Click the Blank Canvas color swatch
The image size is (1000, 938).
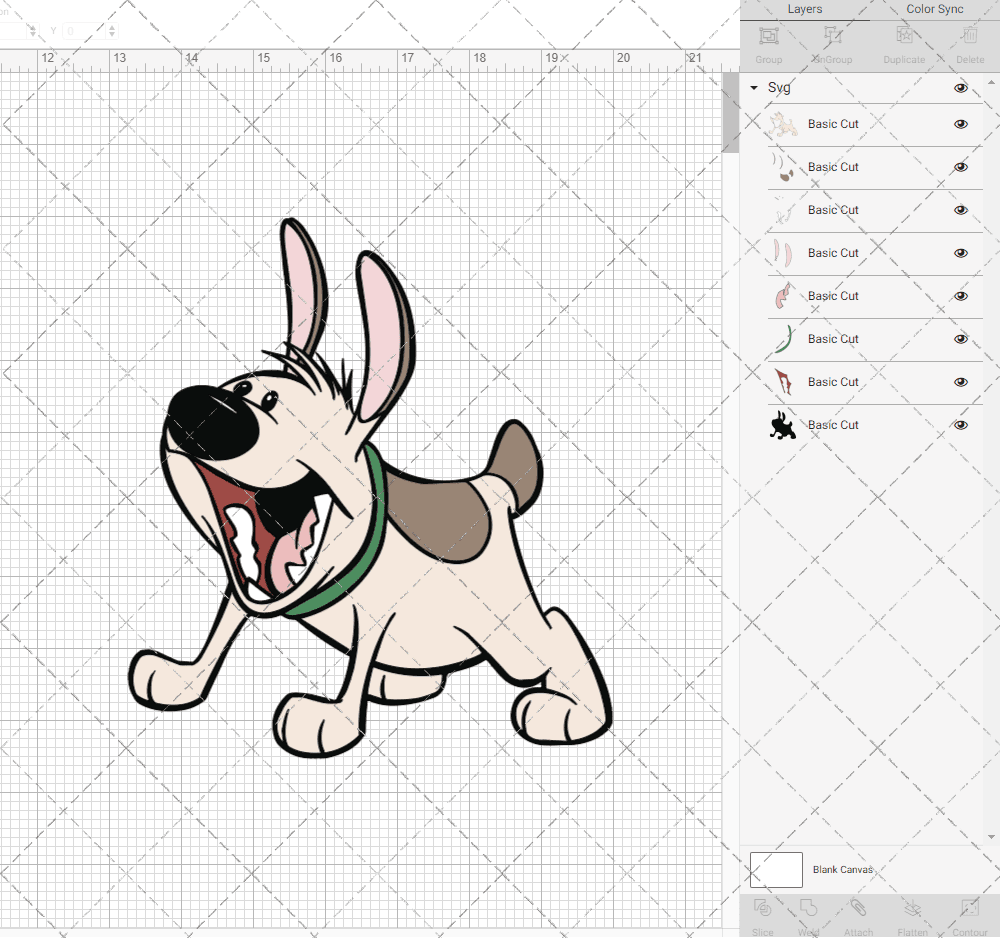click(x=776, y=870)
